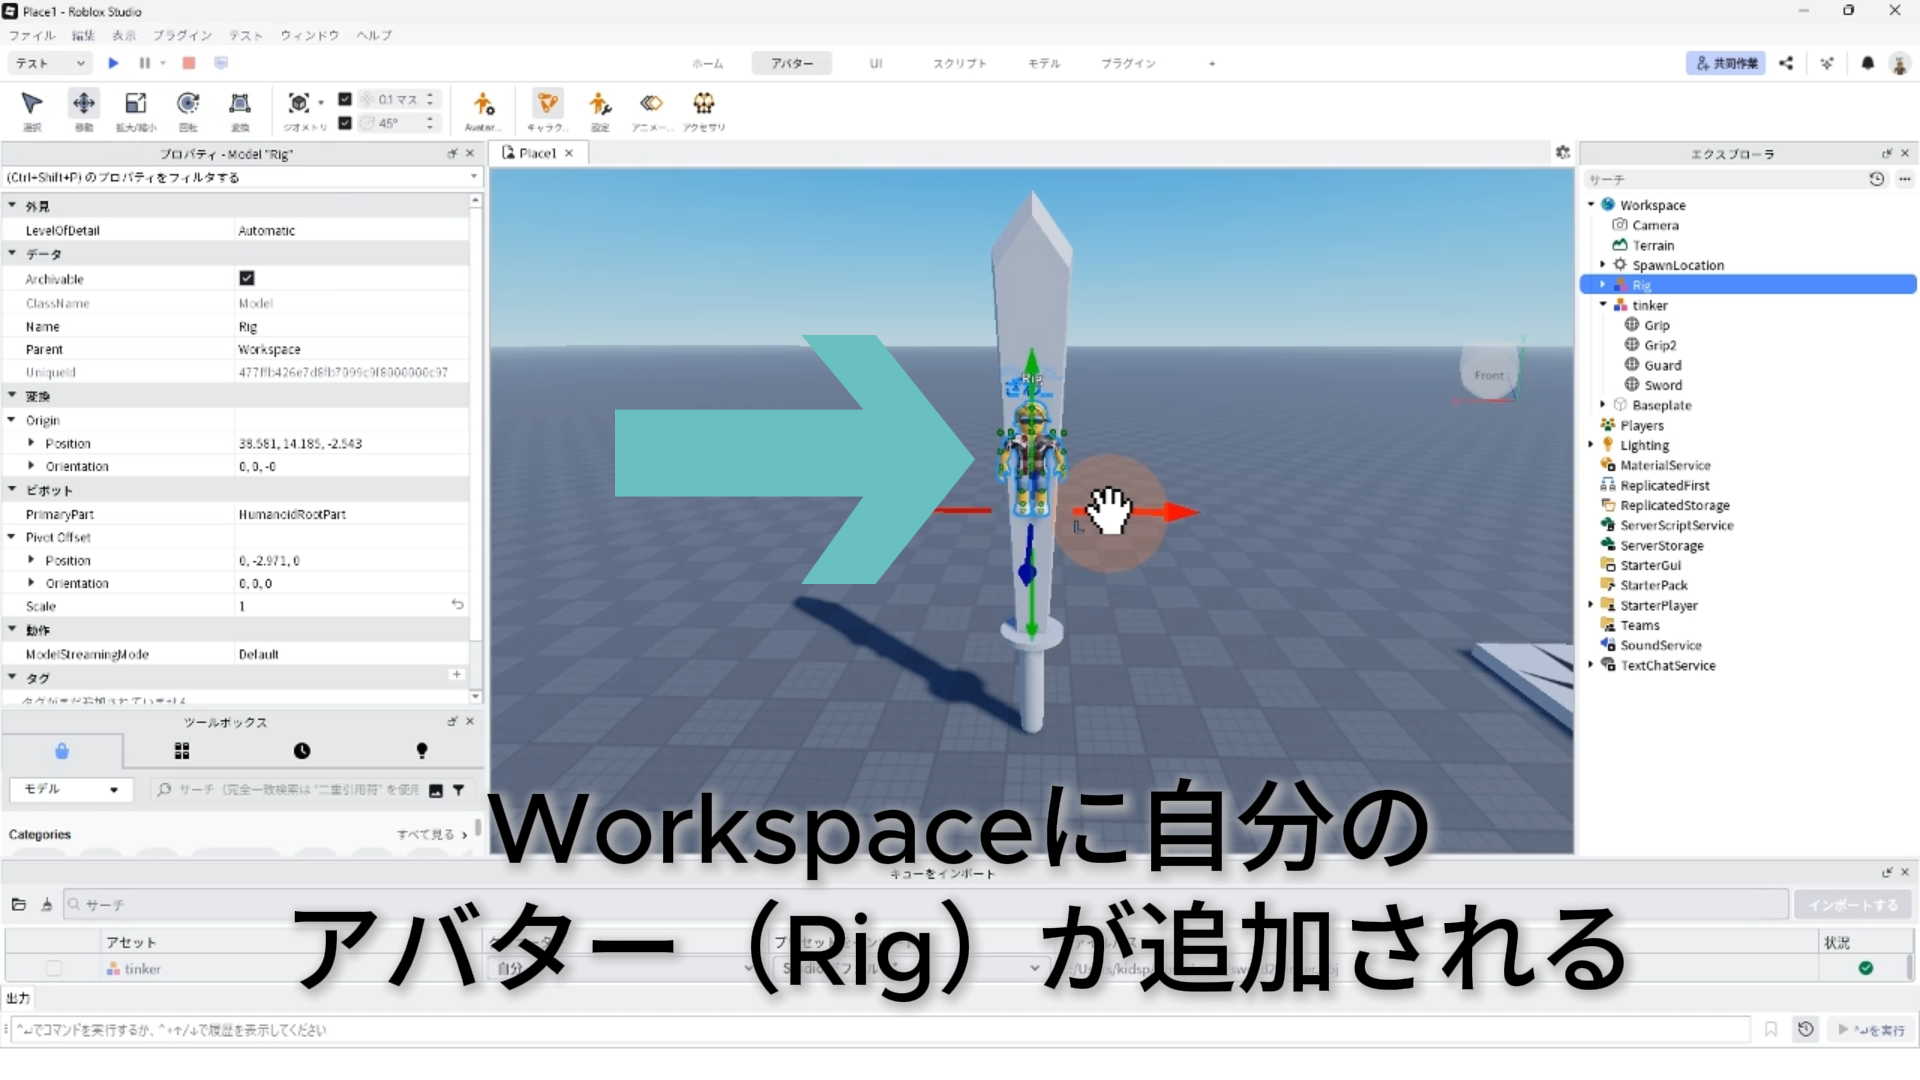This screenshot has height=1080, width=1920.
Task: Activate the 移動 move tool
Action: [x=84, y=104]
